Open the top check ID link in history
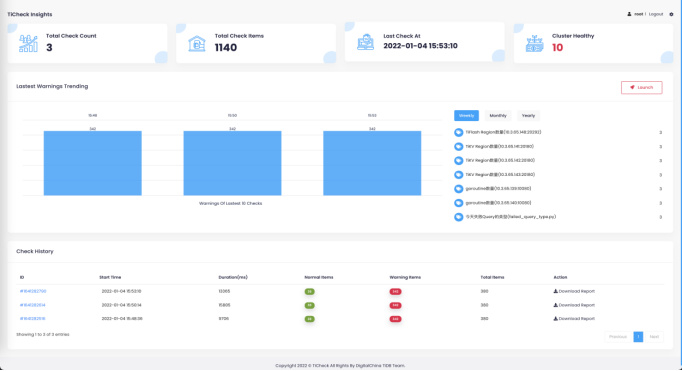Screen dimensions: 683x371 [x=33, y=291]
